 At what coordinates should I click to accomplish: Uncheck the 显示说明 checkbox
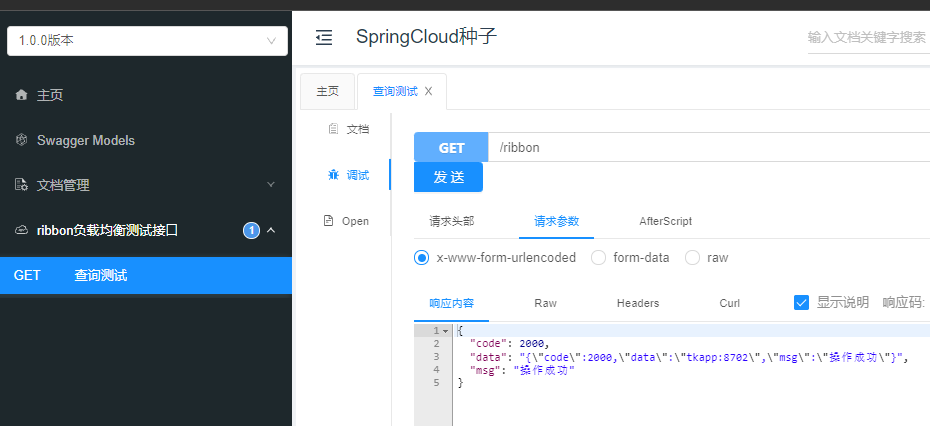point(801,303)
